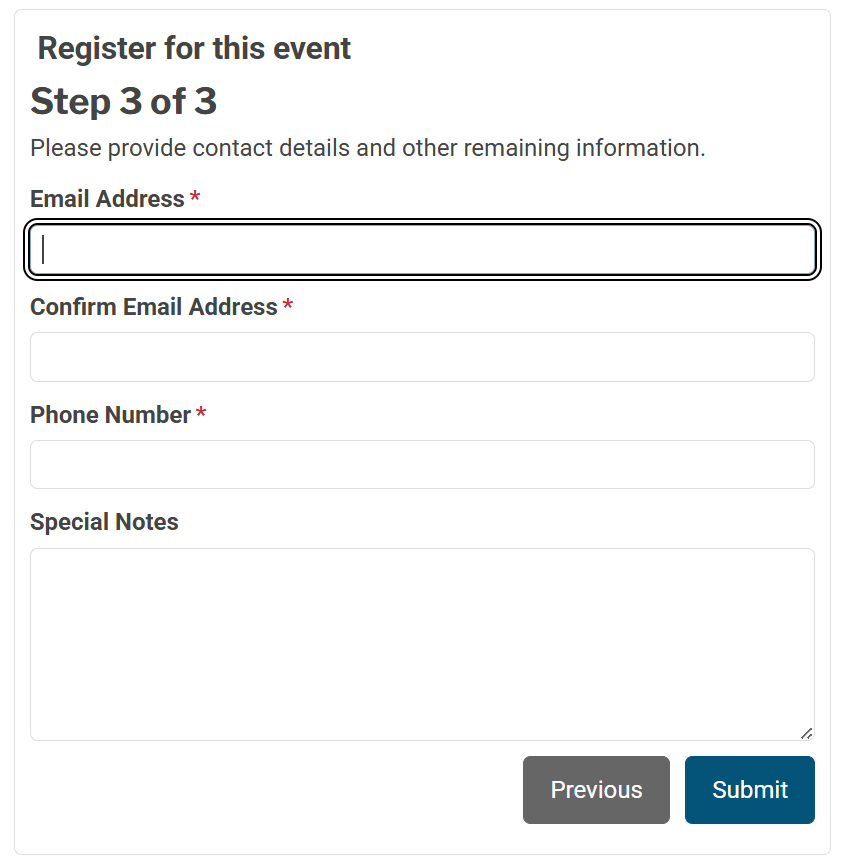Go back with the Previous button
This screenshot has width=843, height=867.
pos(596,790)
